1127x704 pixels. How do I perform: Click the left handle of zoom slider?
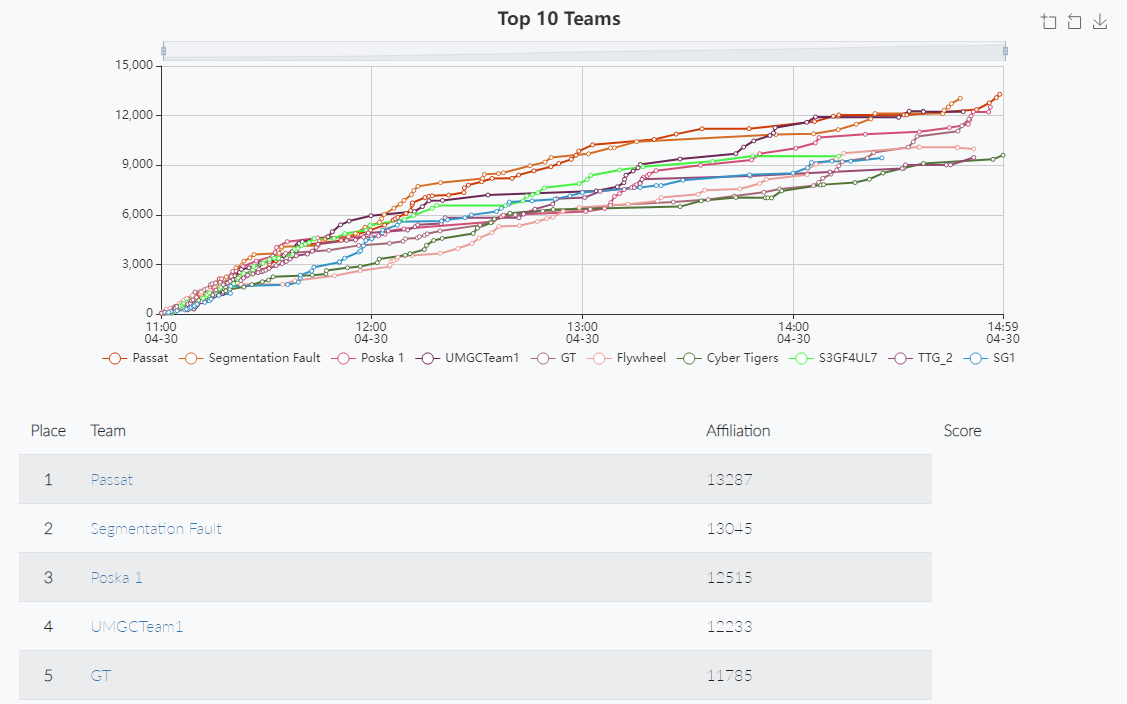(x=163, y=51)
